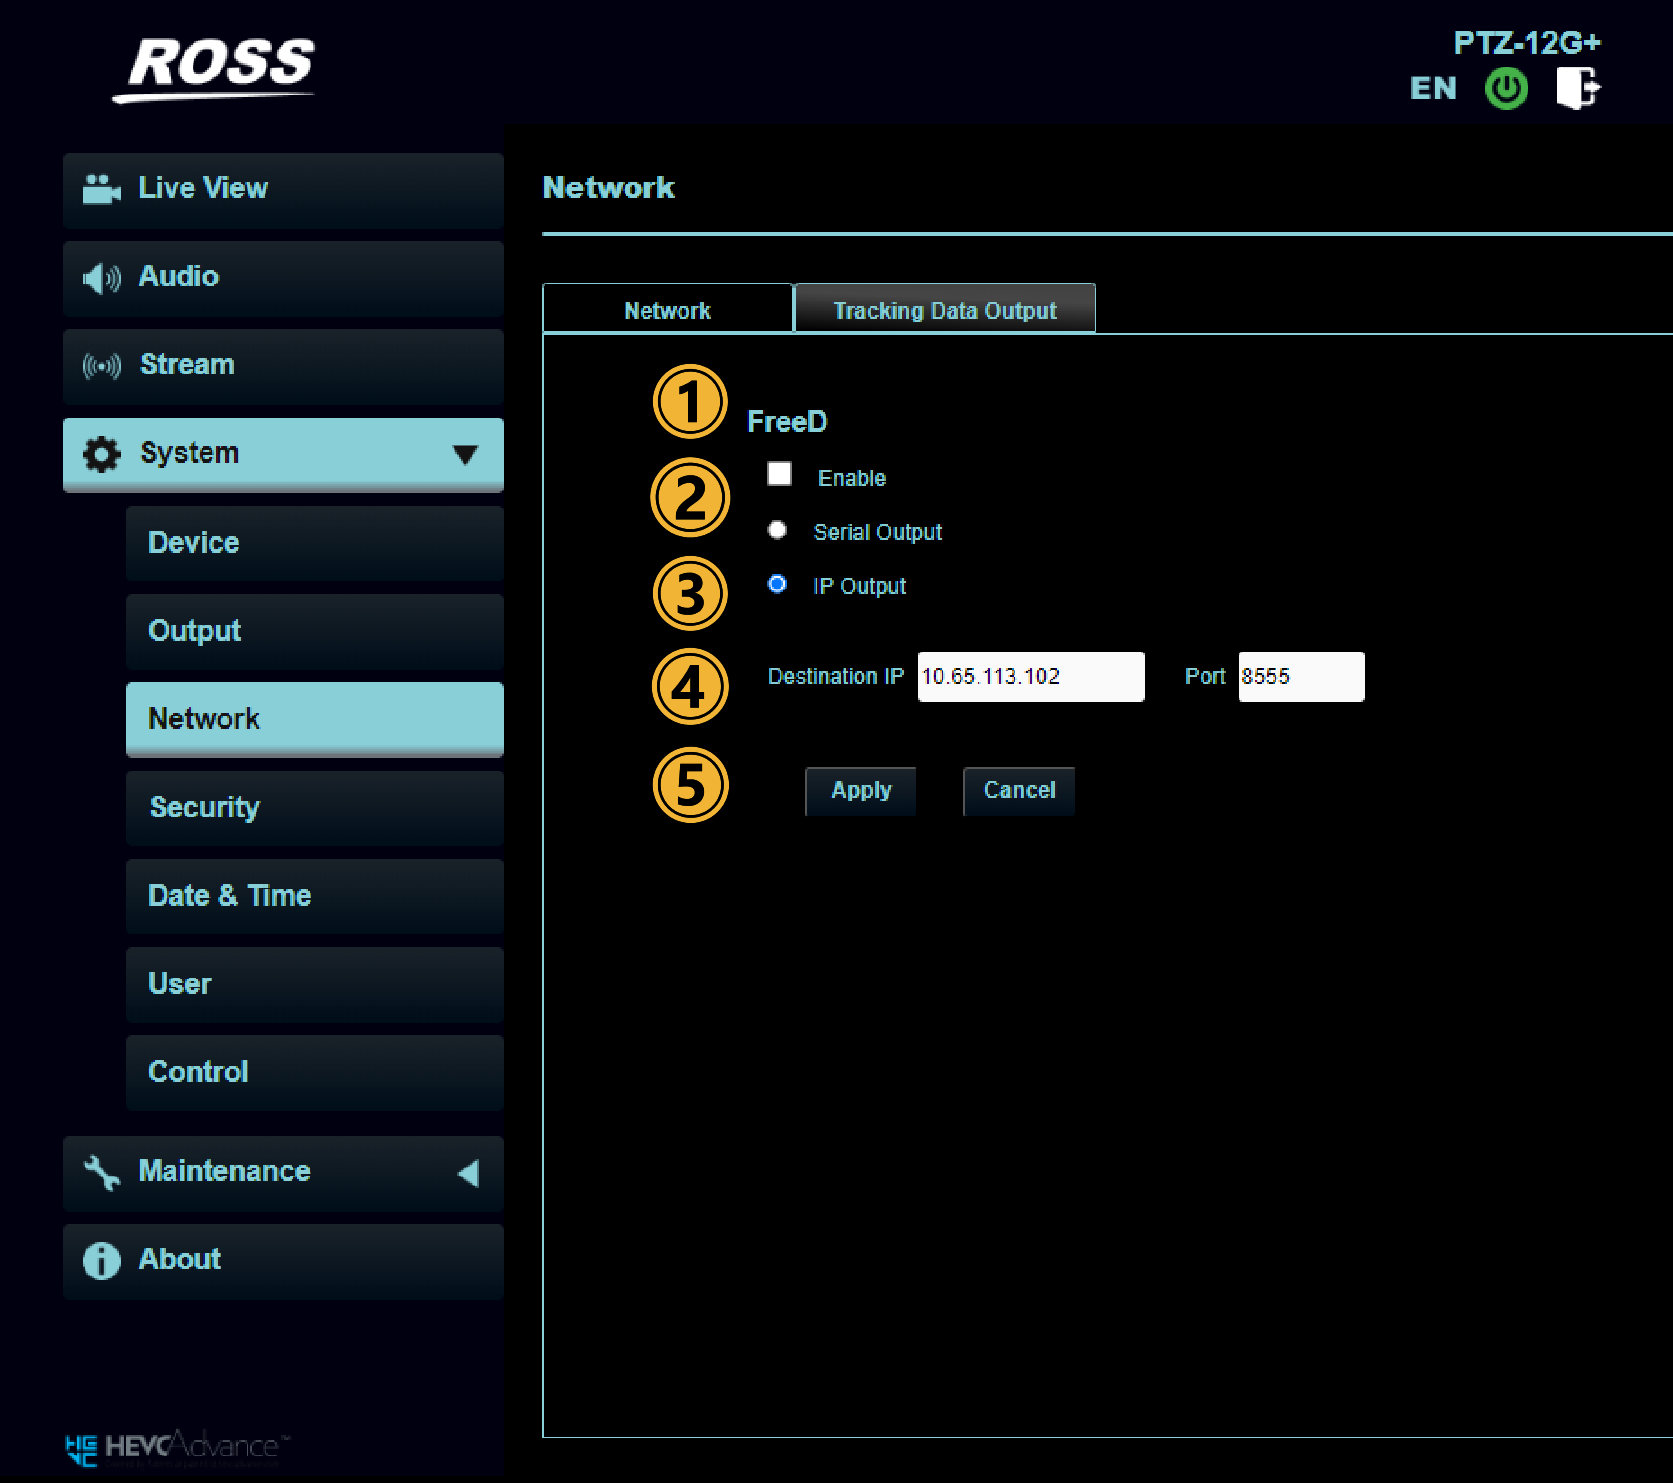This screenshot has height=1483, width=1673.
Task: Click the System gear icon
Action: point(101,454)
